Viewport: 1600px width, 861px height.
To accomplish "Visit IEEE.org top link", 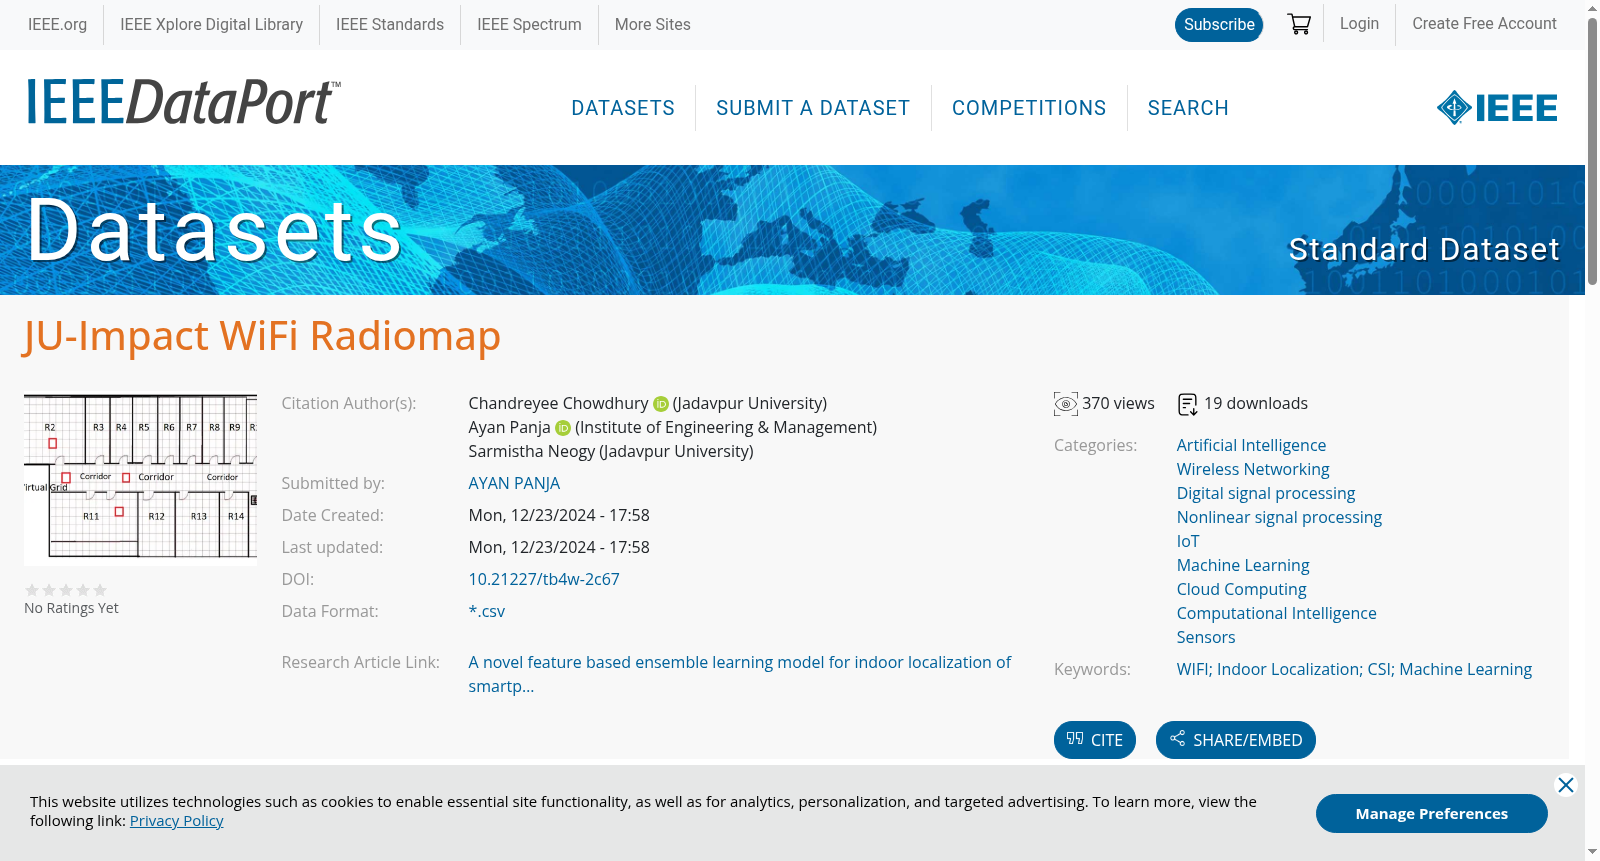I will [57, 24].
